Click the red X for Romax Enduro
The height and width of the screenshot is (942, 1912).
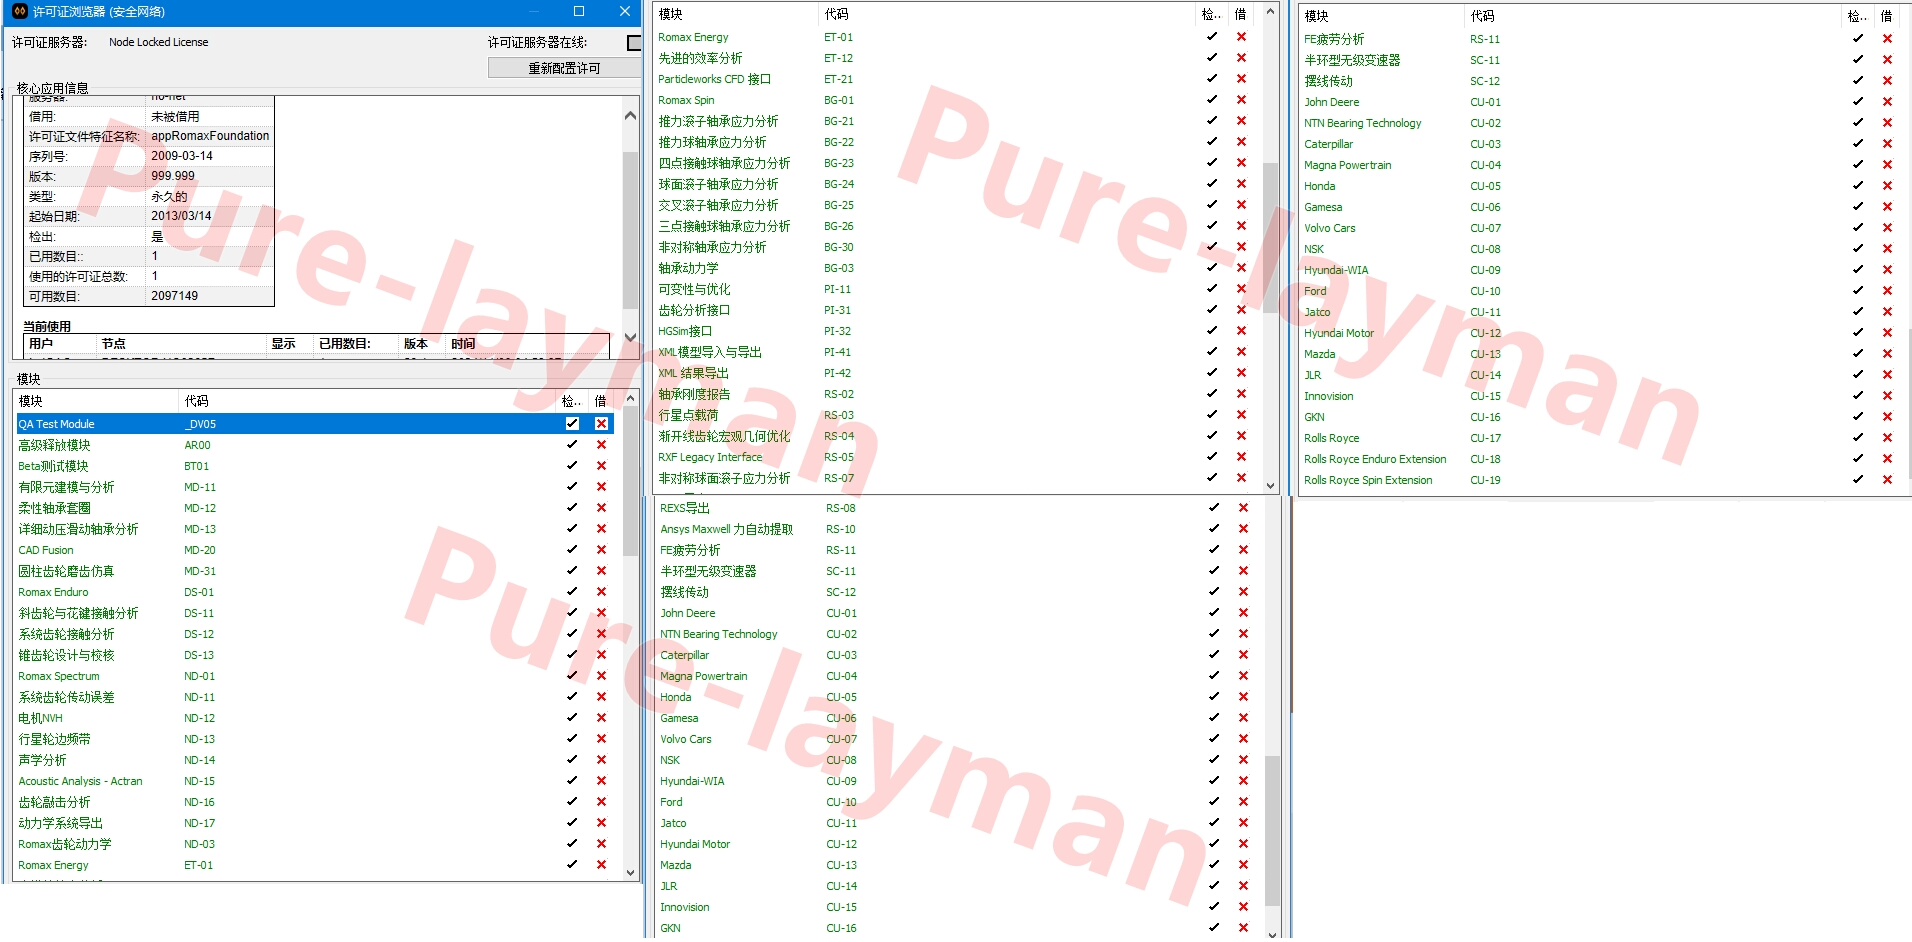601,592
